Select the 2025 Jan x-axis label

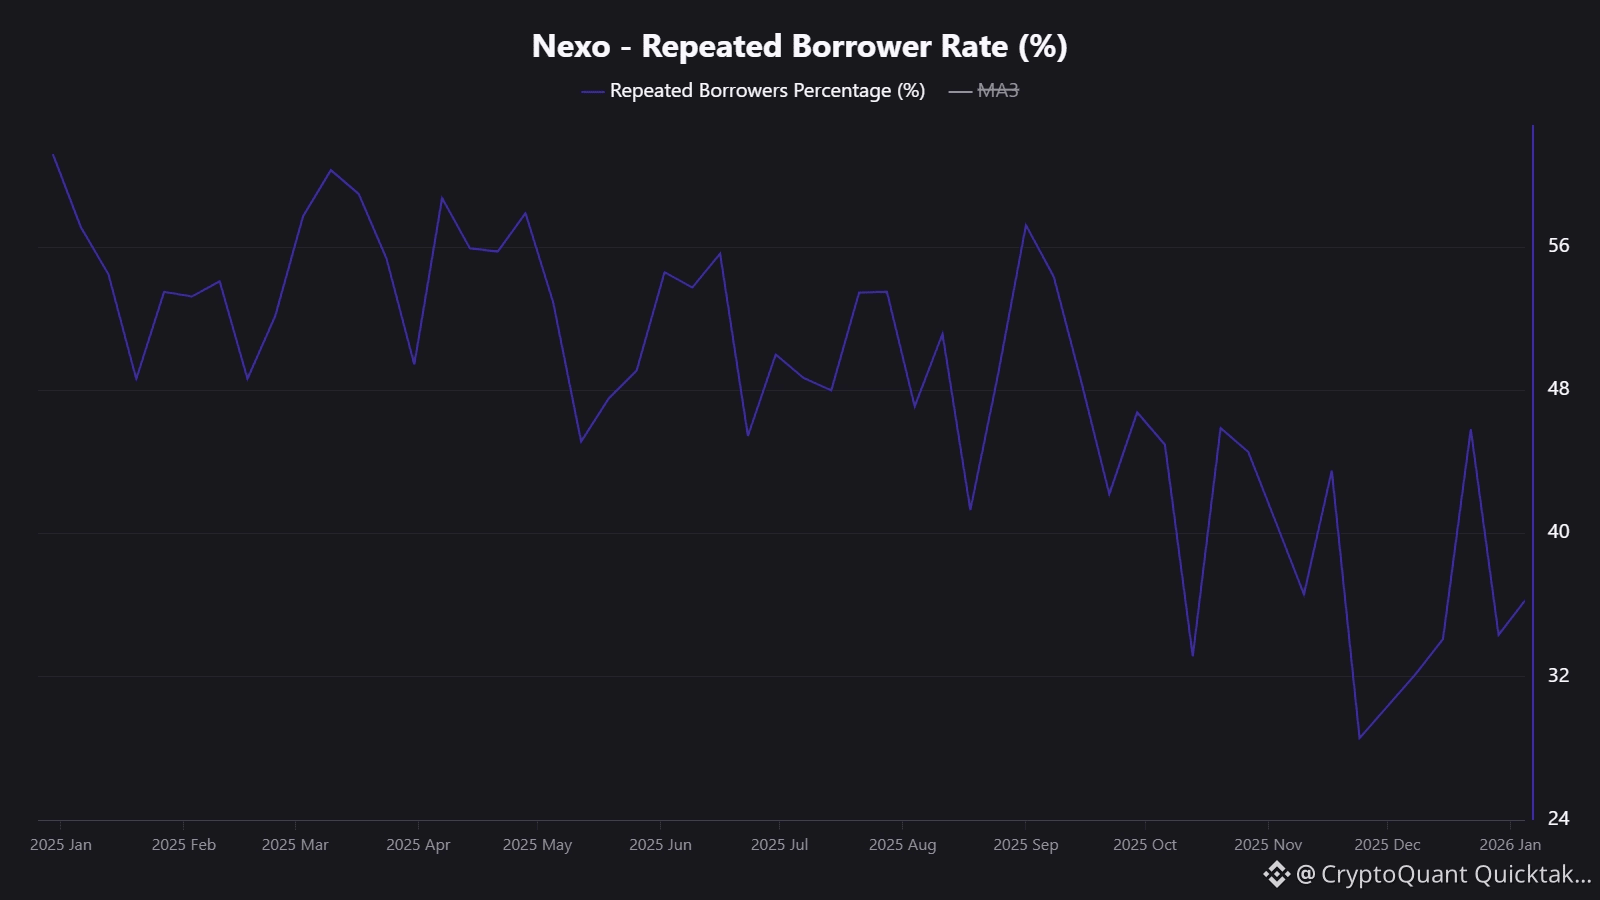(x=61, y=845)
